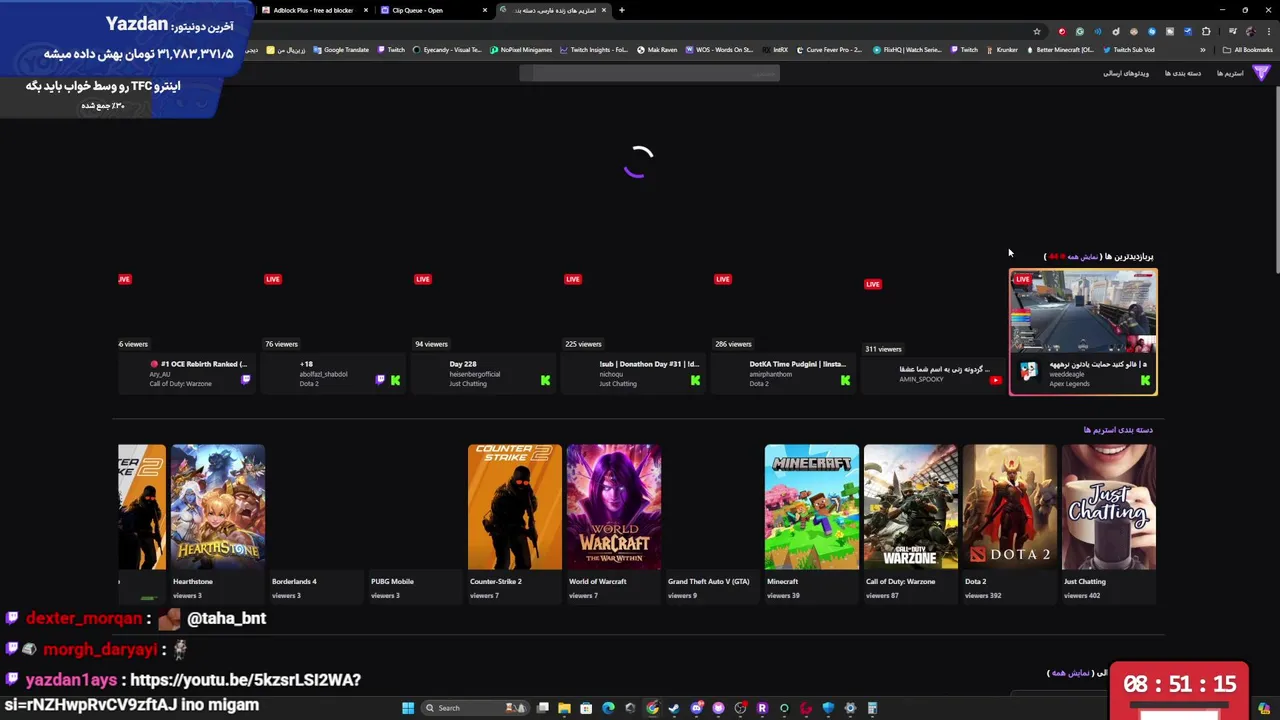The width and height of the screenshot is (1280, 720).
Task: Select the Counter-Strike 2 category cover
Action: point(514,507)
